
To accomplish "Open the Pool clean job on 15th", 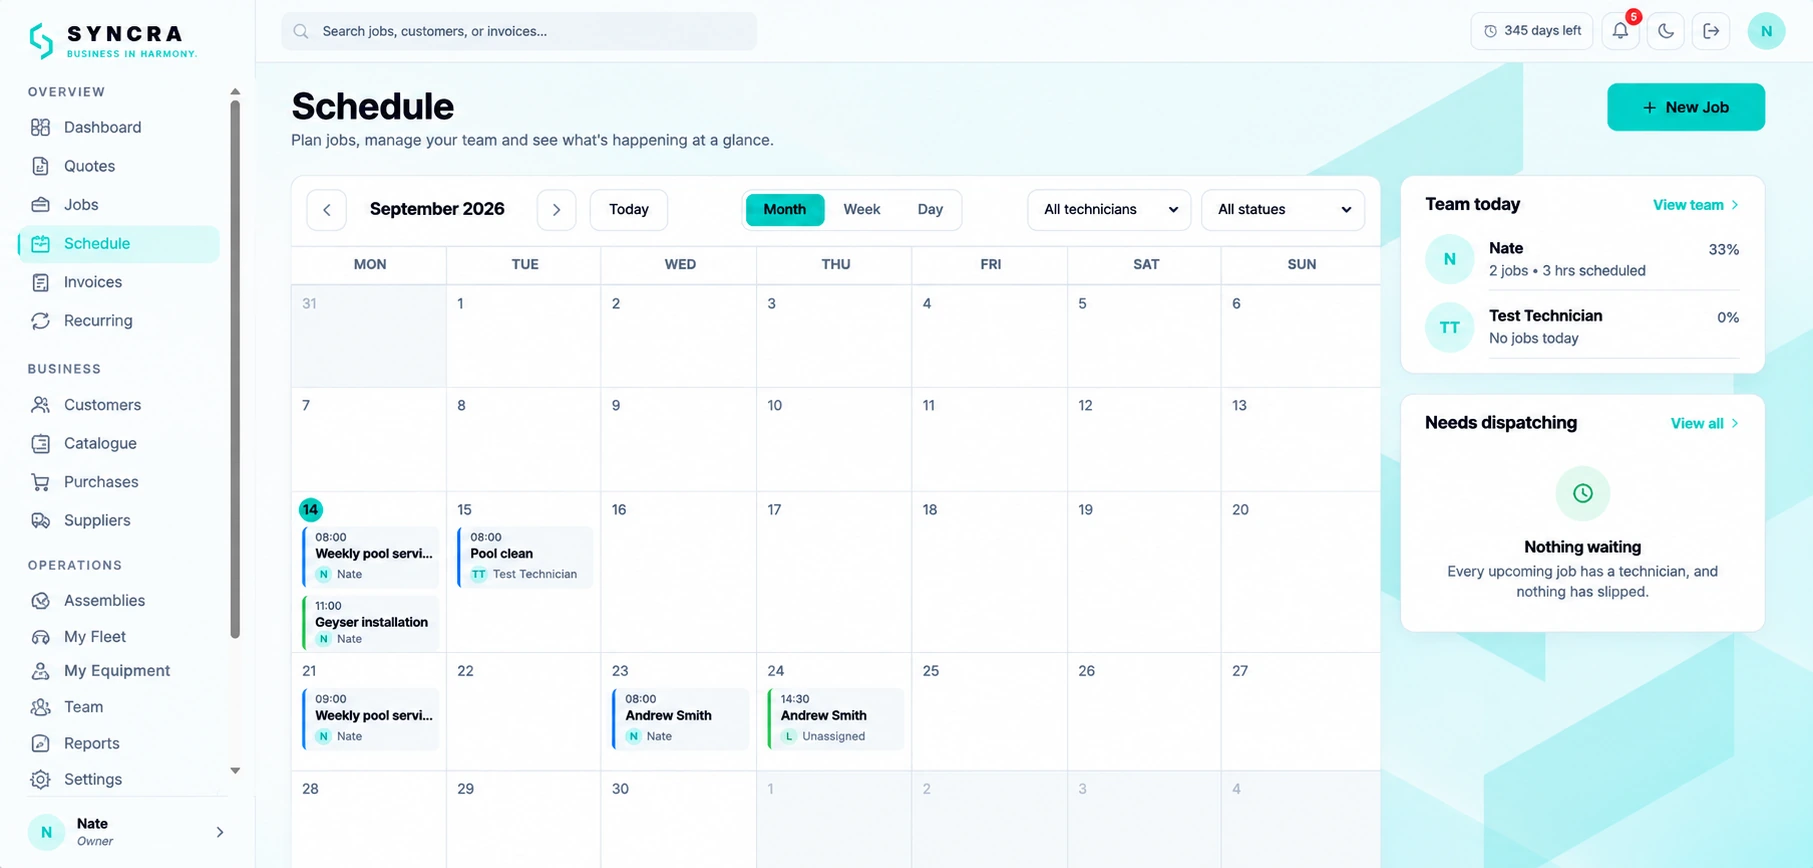I will click(526, 556).
